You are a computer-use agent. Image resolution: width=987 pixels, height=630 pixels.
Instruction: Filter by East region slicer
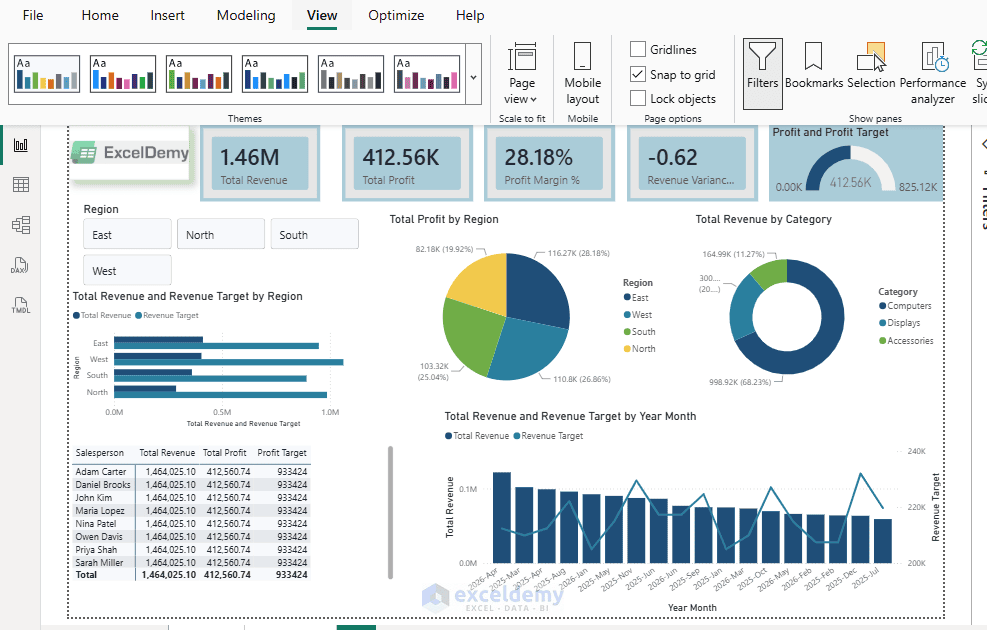click(127, 234)
